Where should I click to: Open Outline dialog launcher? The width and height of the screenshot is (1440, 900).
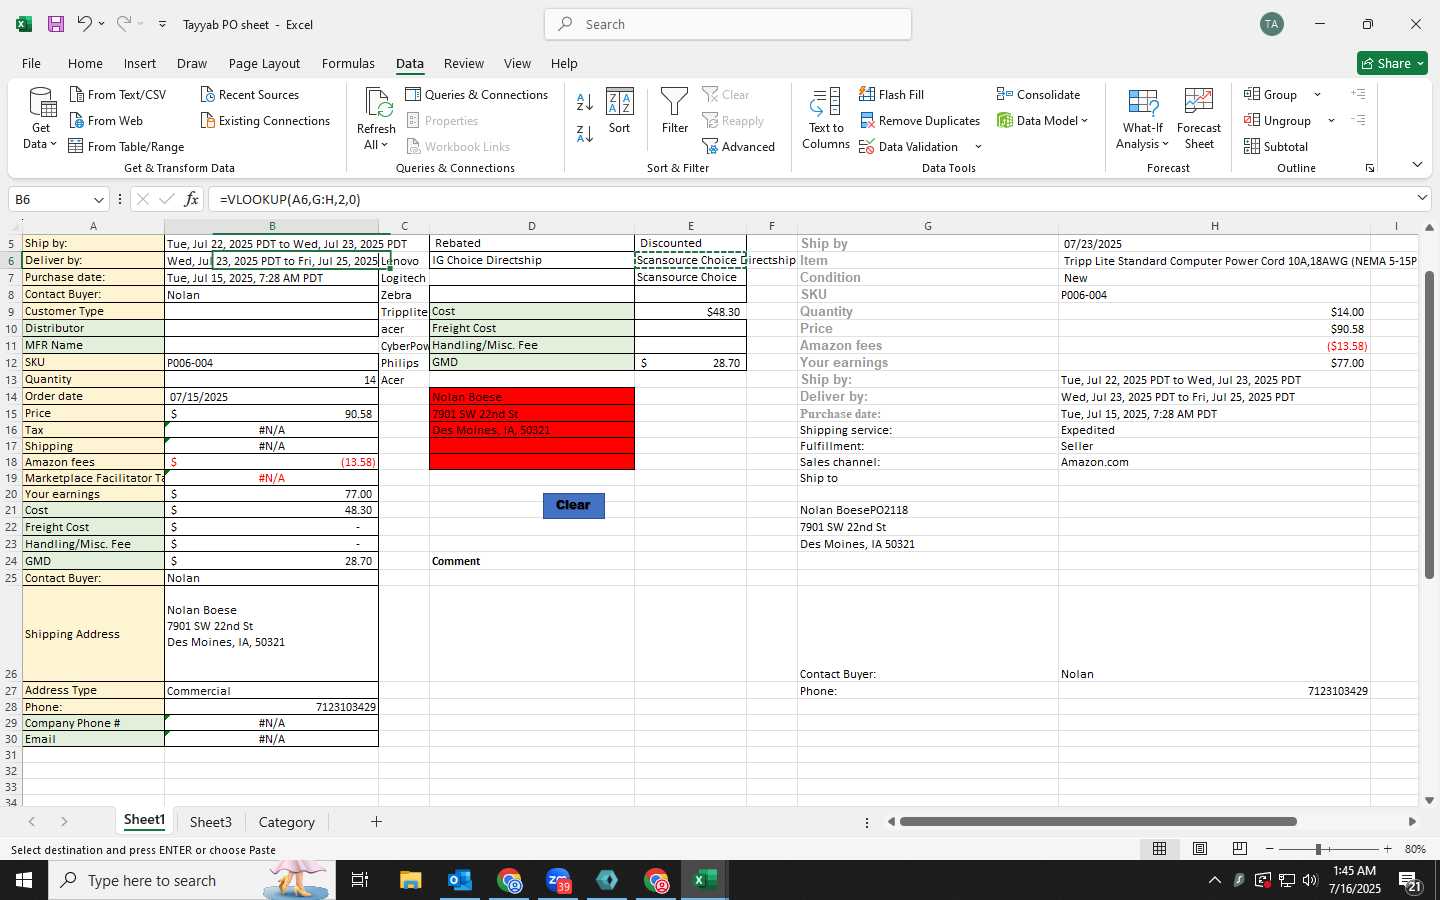click(x=1370, y=168)
